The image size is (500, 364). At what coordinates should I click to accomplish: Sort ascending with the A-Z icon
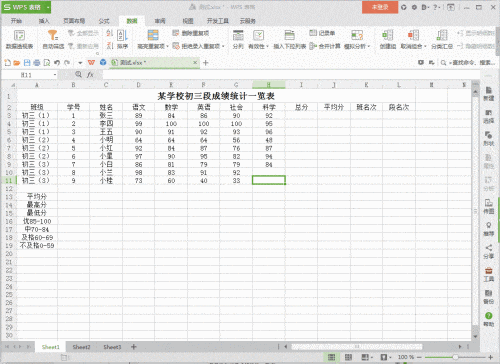[x=110, y=33]
